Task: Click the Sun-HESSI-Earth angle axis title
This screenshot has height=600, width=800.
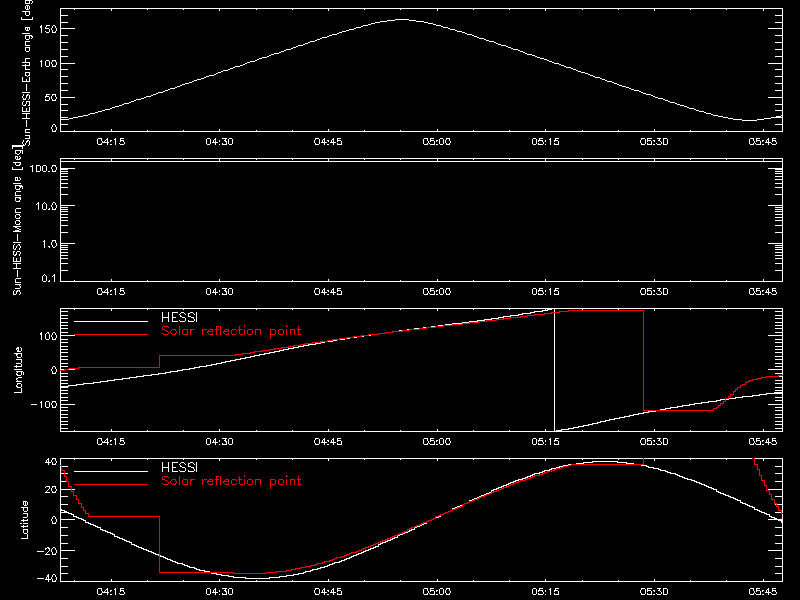Action: tap(26, 72)
